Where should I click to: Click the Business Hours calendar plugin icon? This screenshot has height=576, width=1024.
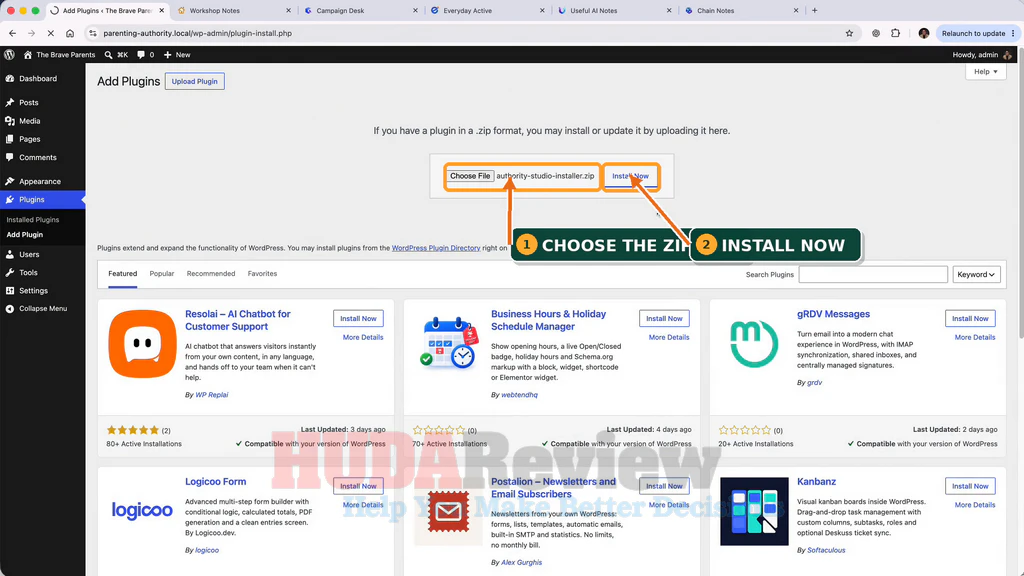tap(449, 343)
